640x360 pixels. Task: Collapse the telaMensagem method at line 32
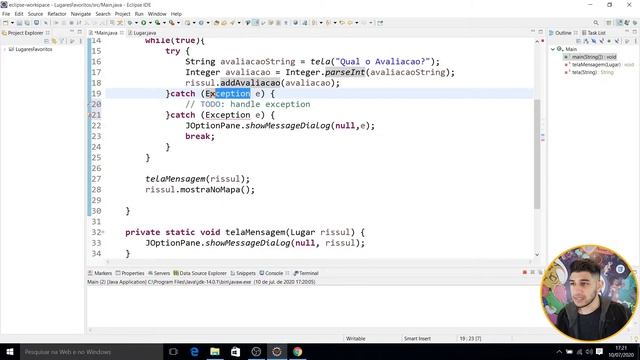coord(103,232)
